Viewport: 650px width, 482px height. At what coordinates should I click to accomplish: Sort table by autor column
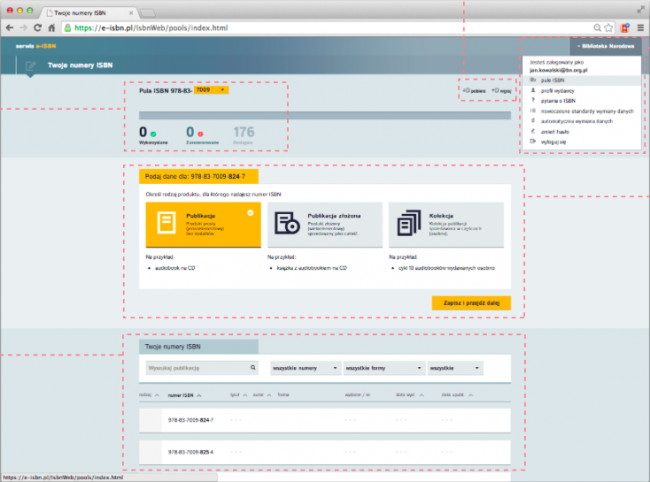[x=262, y=395]
